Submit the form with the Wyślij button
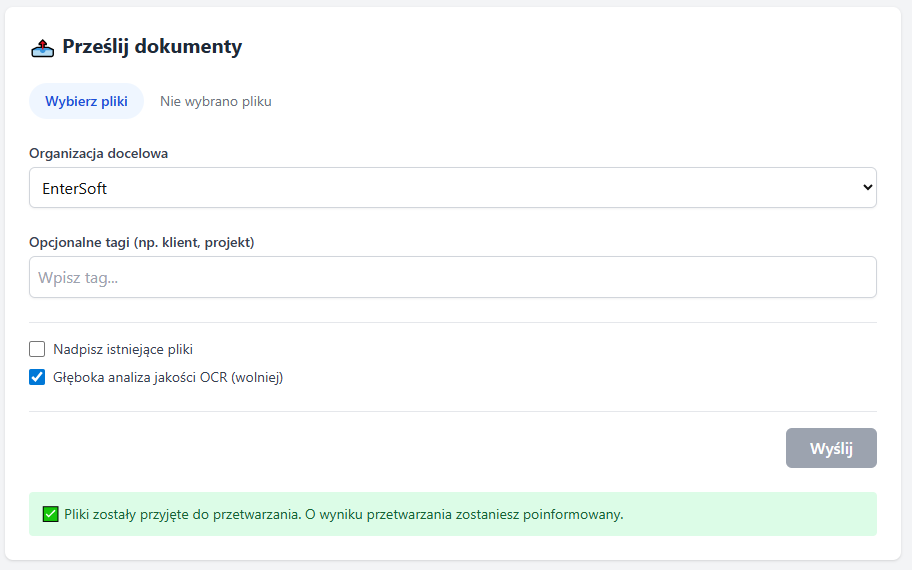Viewport: 912px width, 570px height. coord(831,448)
